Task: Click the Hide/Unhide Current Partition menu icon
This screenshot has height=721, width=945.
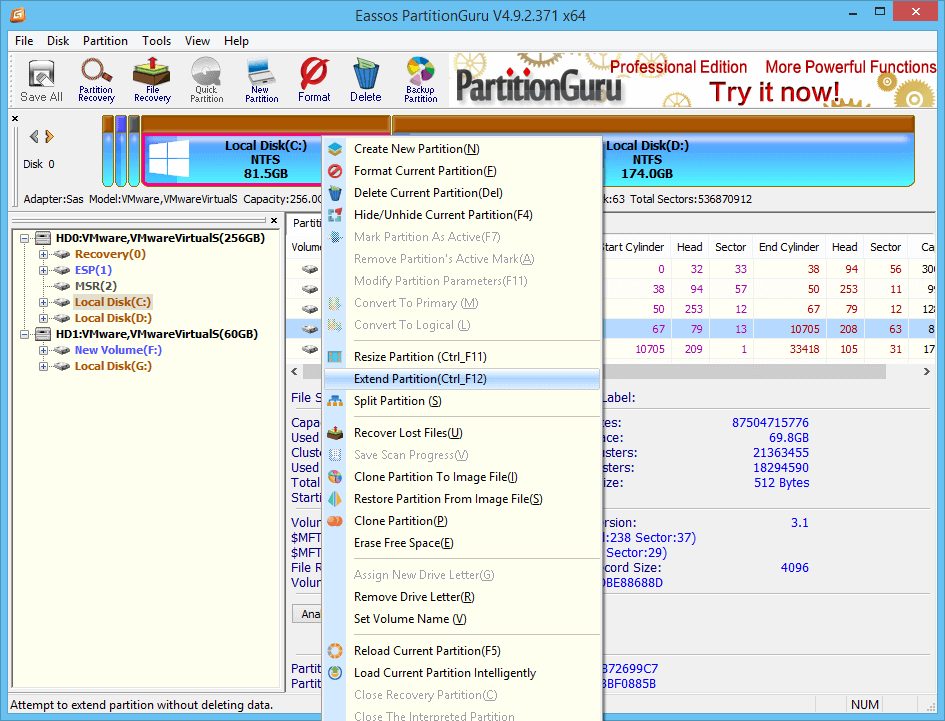Action: pos(335,215)
